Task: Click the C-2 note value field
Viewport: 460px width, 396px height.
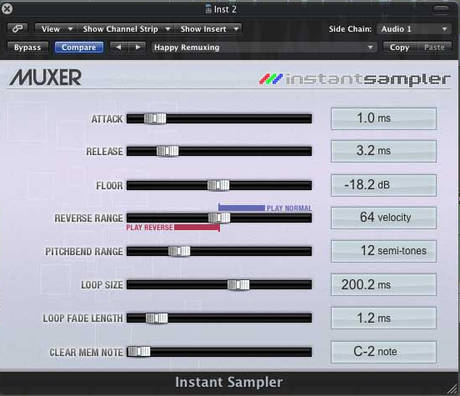Action: click(384, 352)
